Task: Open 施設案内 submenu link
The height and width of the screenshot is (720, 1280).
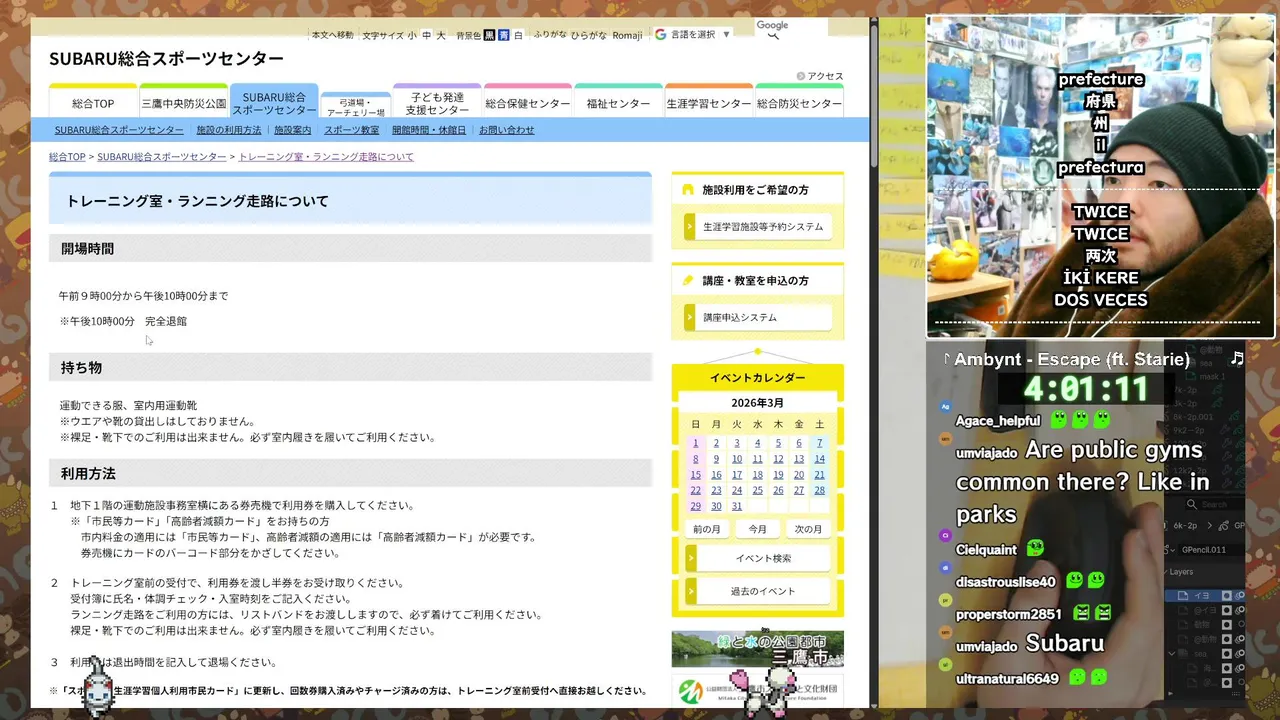Action: (x=293, y=130)
